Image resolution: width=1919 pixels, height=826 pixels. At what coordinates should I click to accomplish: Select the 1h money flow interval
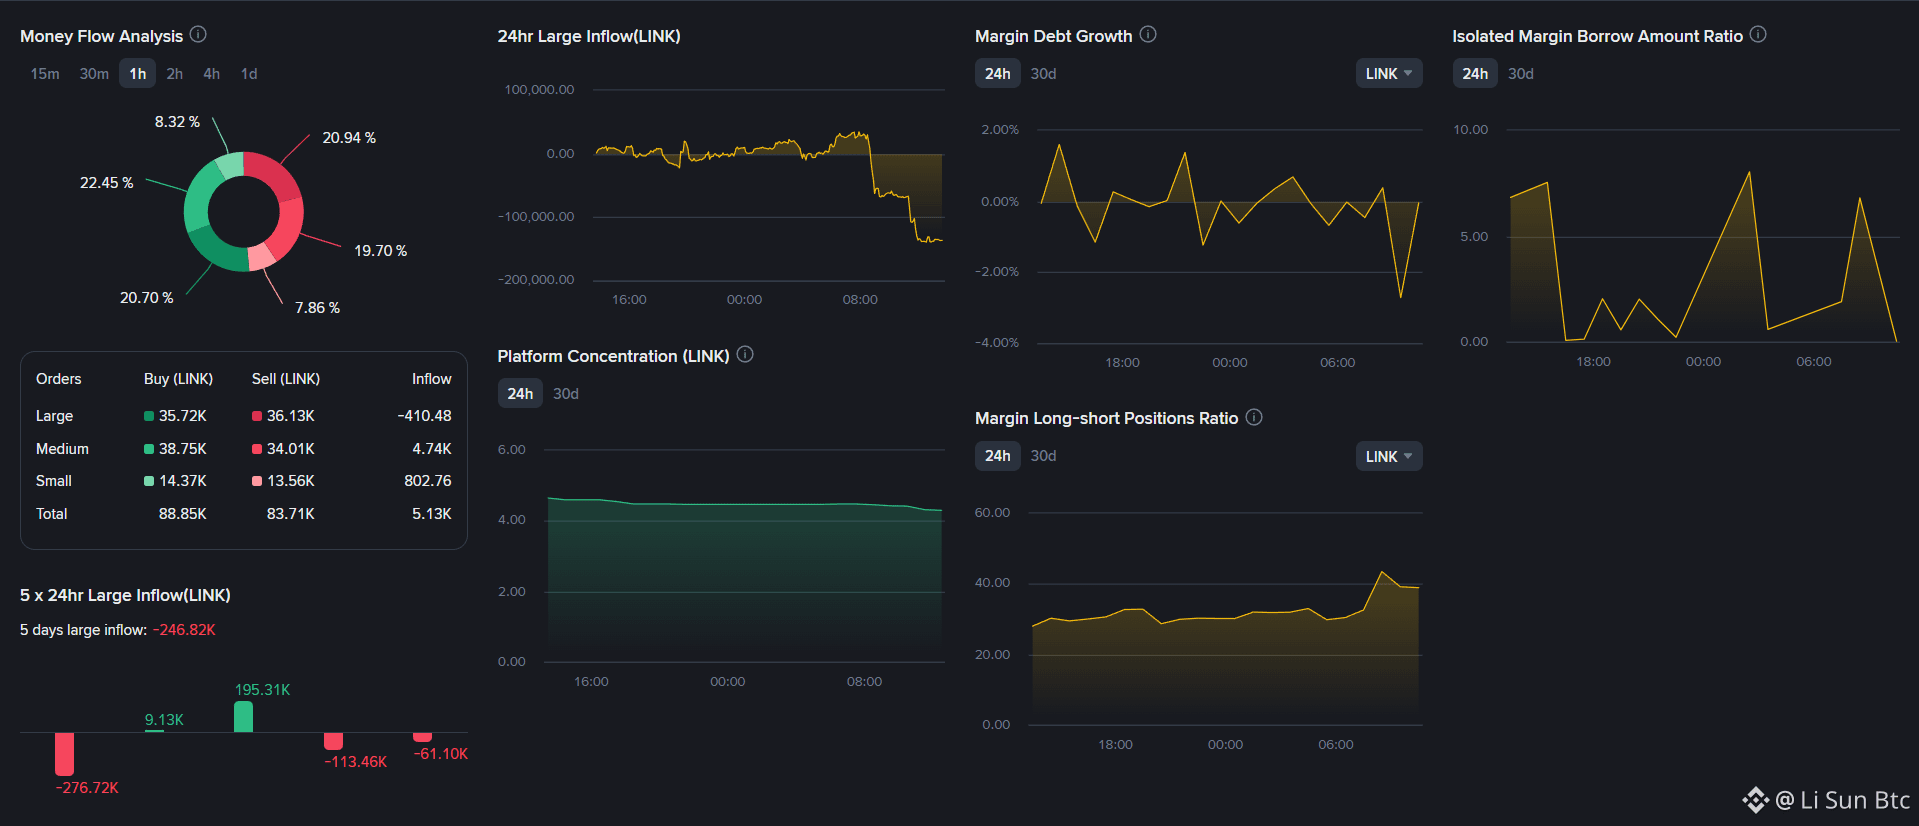pos(138,74)
